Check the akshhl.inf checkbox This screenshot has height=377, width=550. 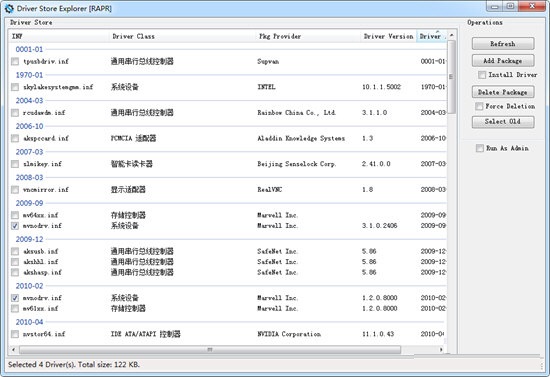point(15,262)
